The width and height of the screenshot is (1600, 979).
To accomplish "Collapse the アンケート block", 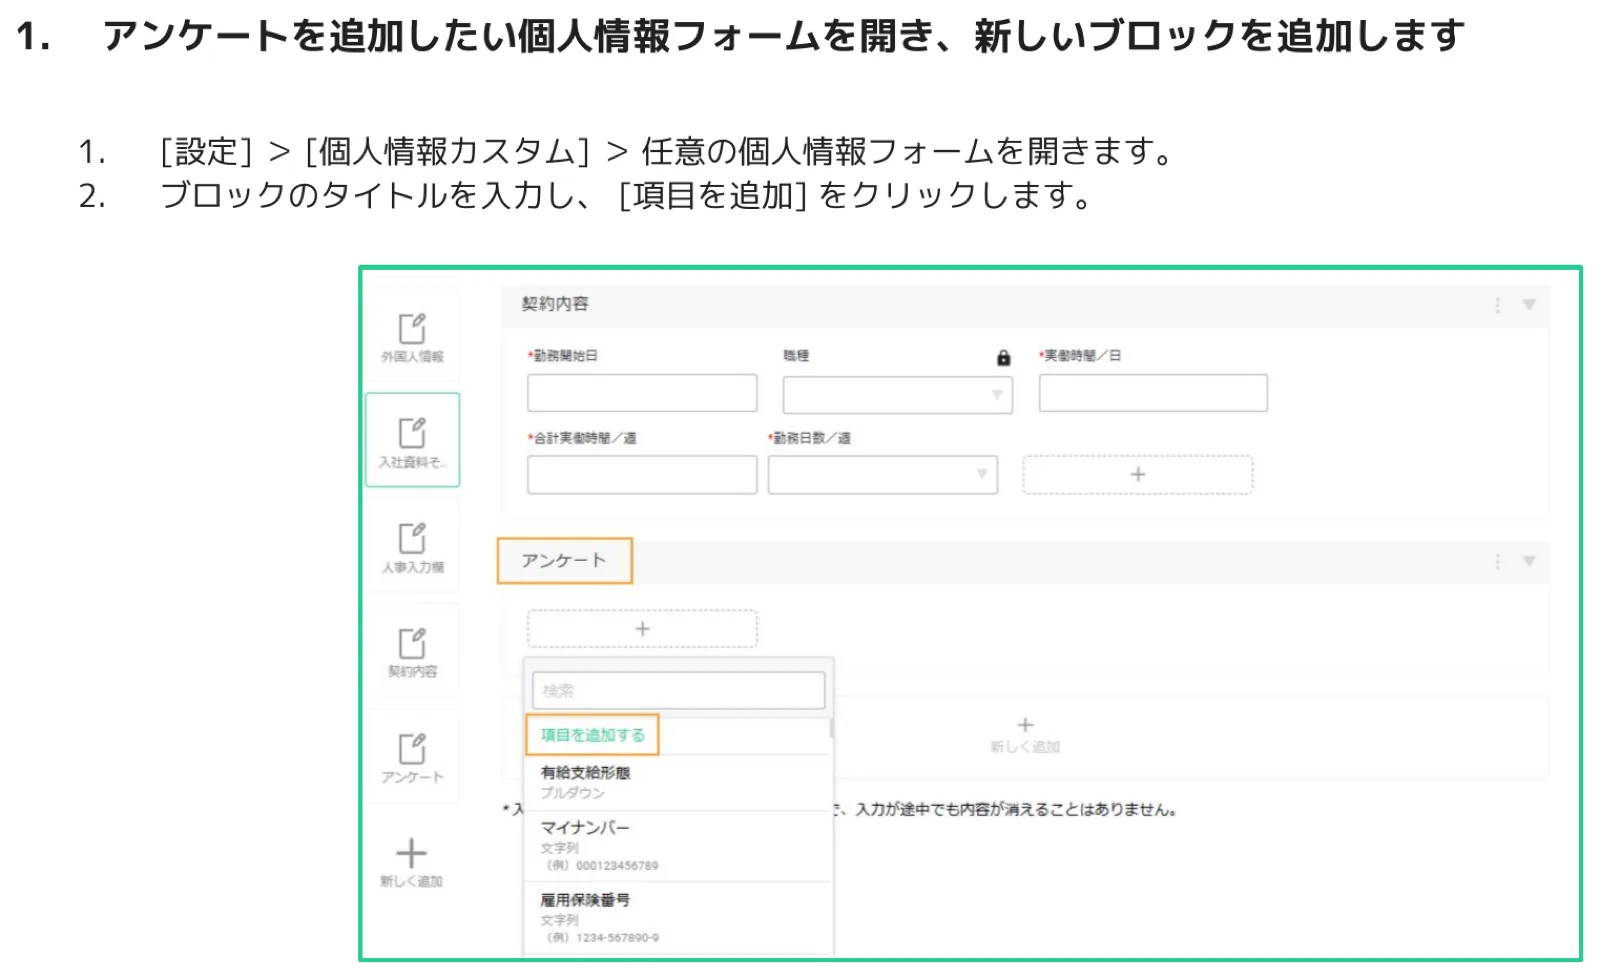I will click(1529, 562).
